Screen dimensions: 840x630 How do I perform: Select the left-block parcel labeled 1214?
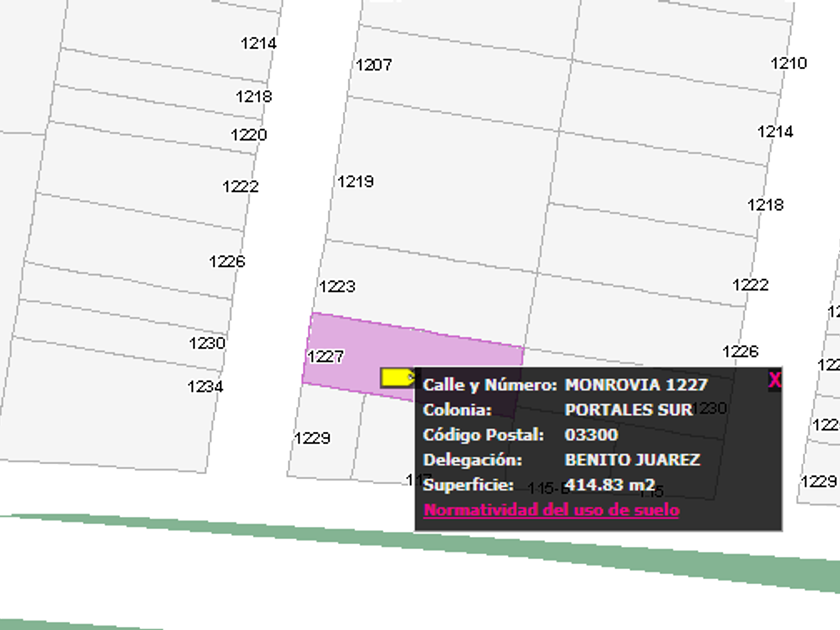[259, 43]
